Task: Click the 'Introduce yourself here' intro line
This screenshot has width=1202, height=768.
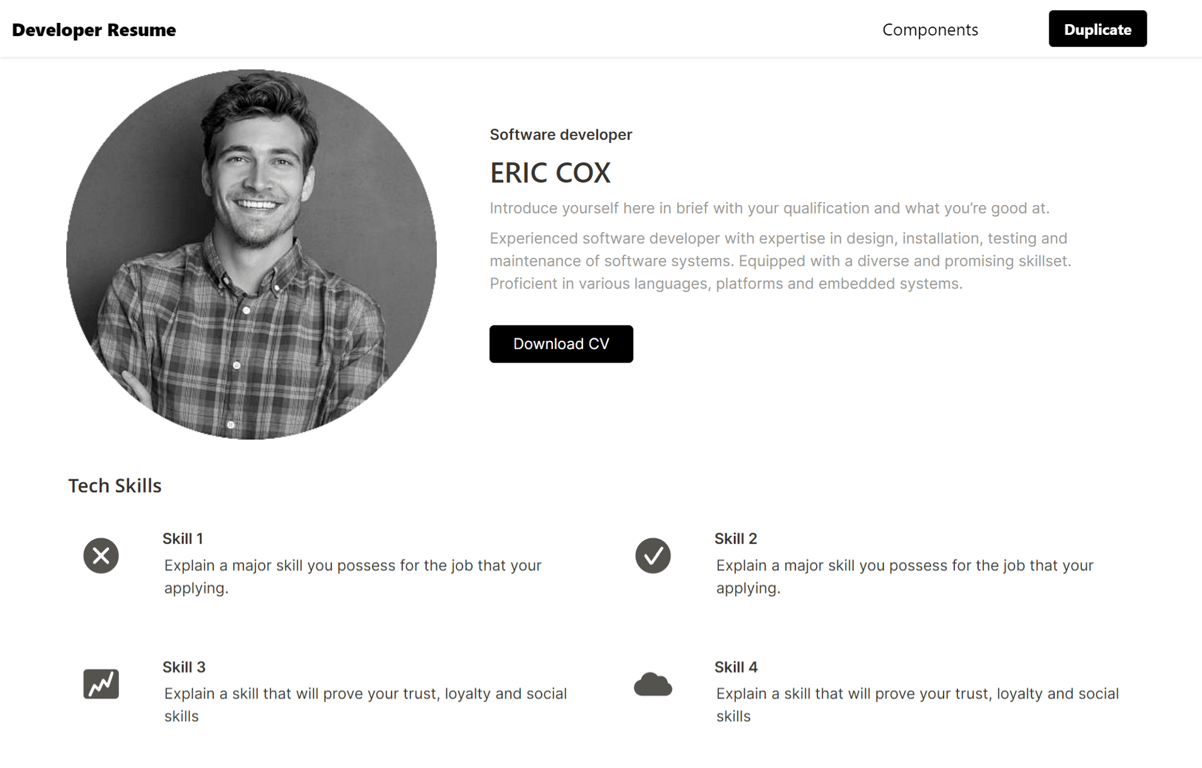Action: [x=770, y=208]
